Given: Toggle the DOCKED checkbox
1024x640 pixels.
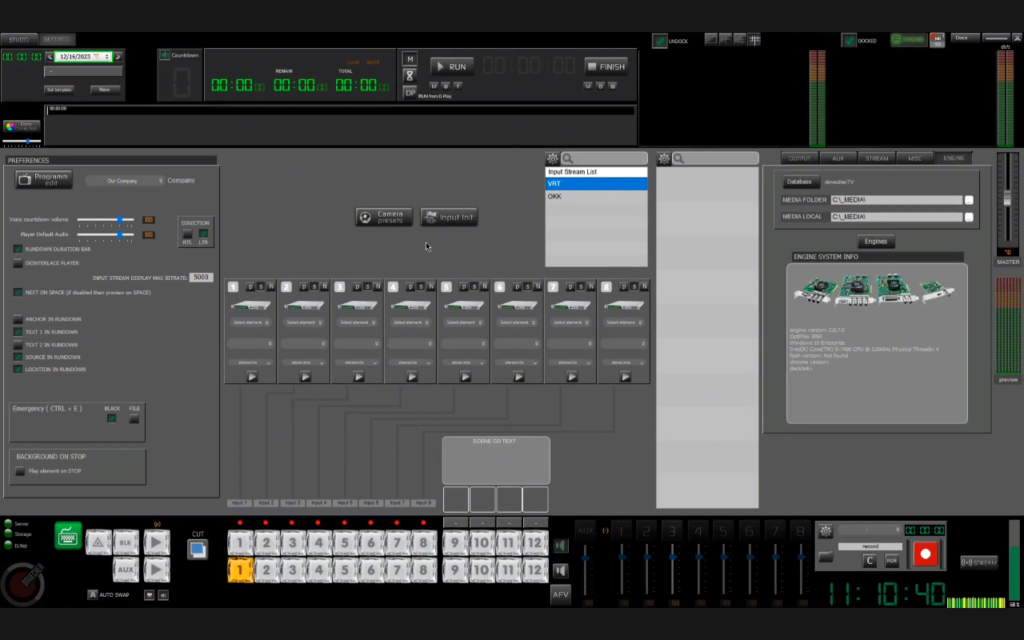Looking at the screenshot, I should coord(849,40).
